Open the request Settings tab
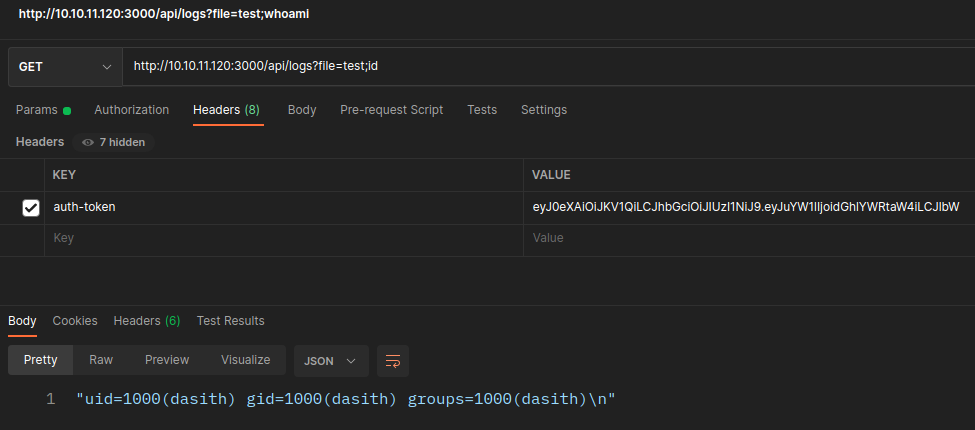This screenshot has height=430, width=975. 543,110
